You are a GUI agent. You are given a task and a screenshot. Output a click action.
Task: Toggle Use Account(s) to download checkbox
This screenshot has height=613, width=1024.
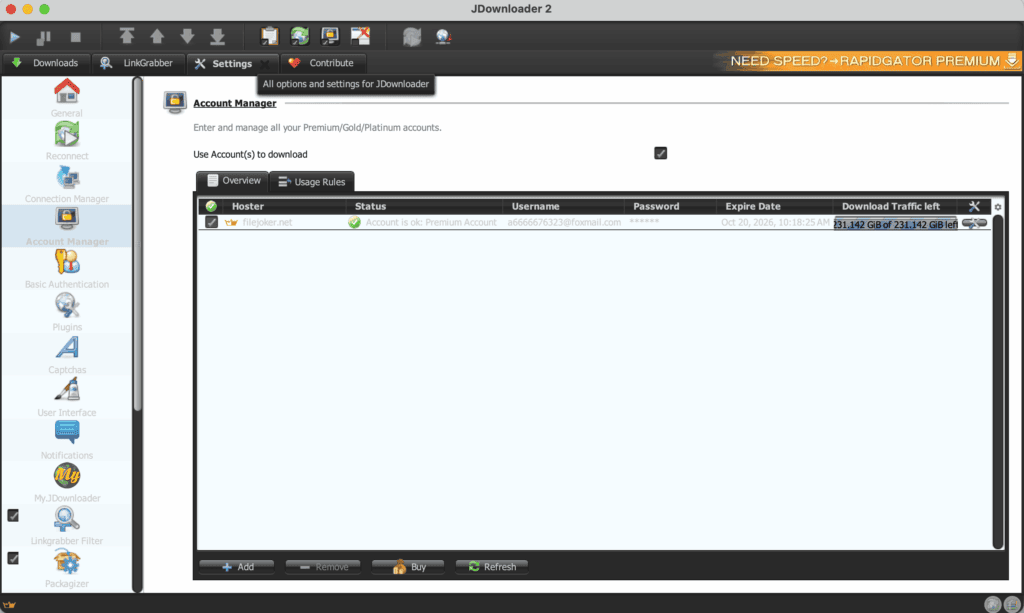[x=660, y=153]
